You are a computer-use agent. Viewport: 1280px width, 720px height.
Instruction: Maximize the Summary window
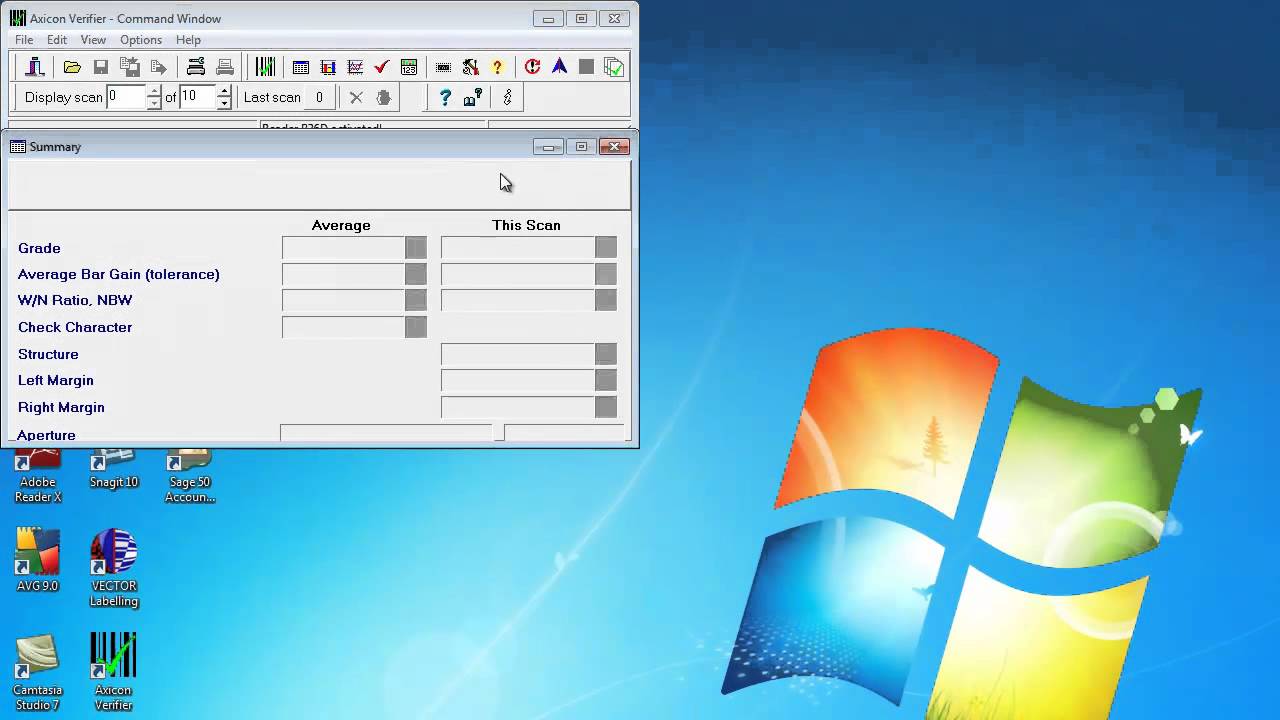tap(581, 147)
